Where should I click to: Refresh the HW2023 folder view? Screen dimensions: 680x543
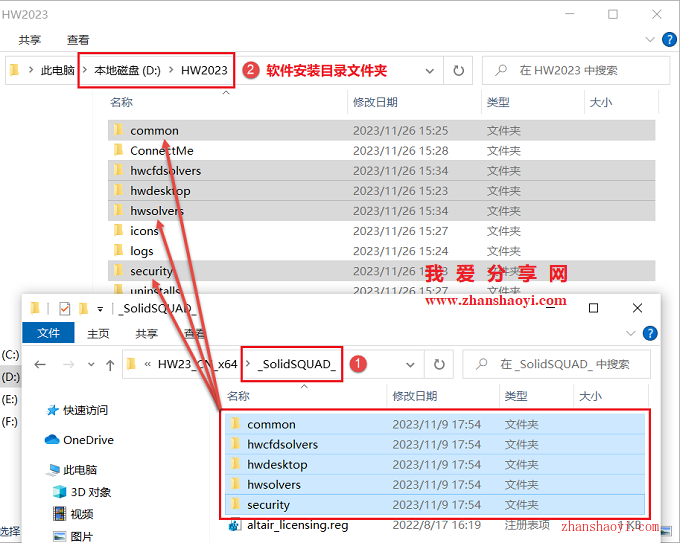[x=458, y=71]
